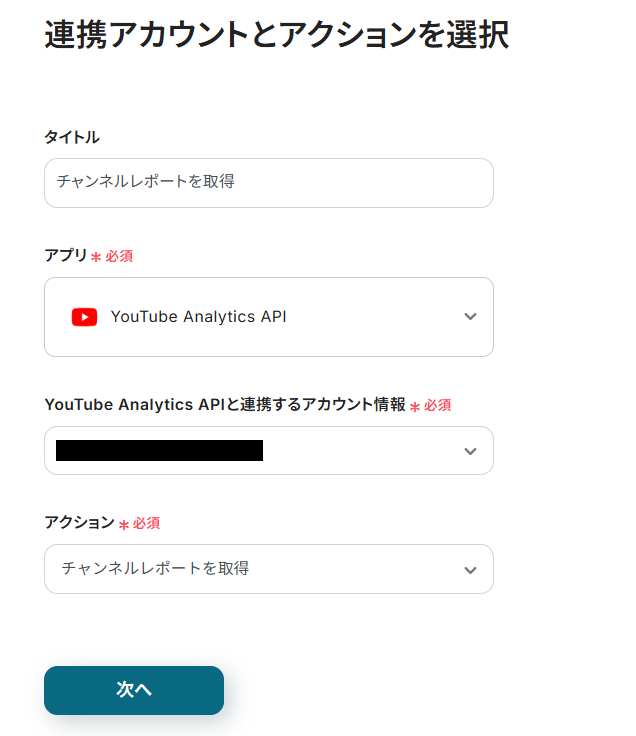Click the 連携アカウントとアクションを選択 page heading
The height and width of the screenshot is (736, 636).
point(277,36)
